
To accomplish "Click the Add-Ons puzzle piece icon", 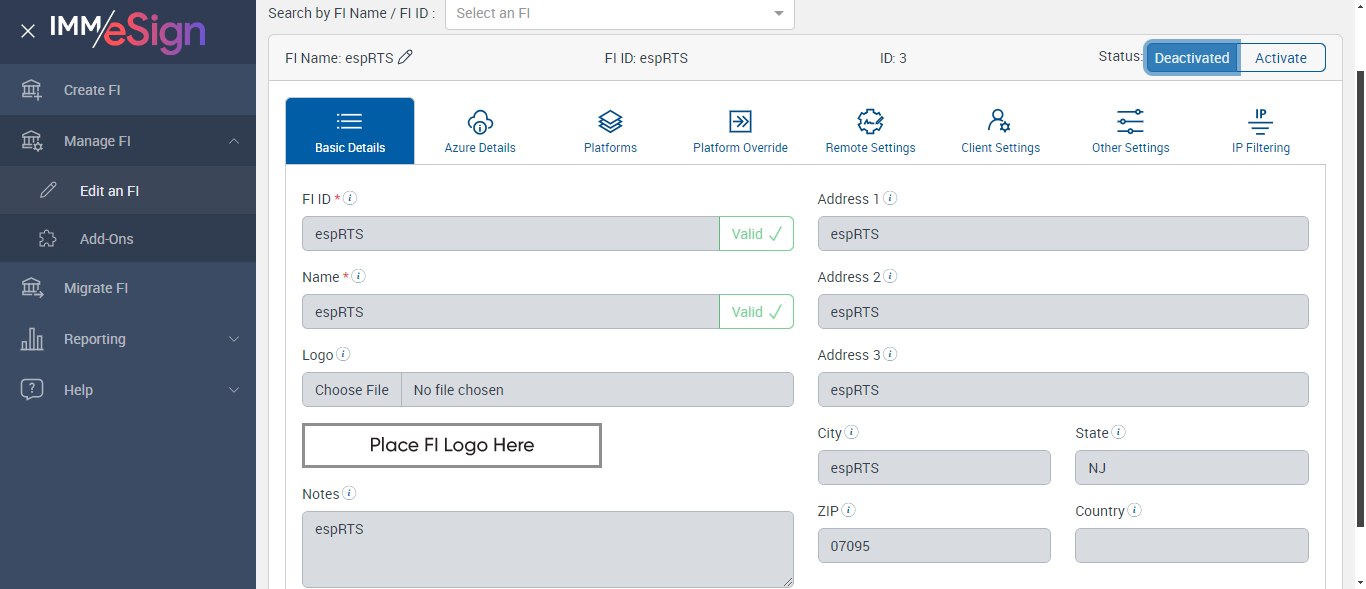I will [47, 239].
